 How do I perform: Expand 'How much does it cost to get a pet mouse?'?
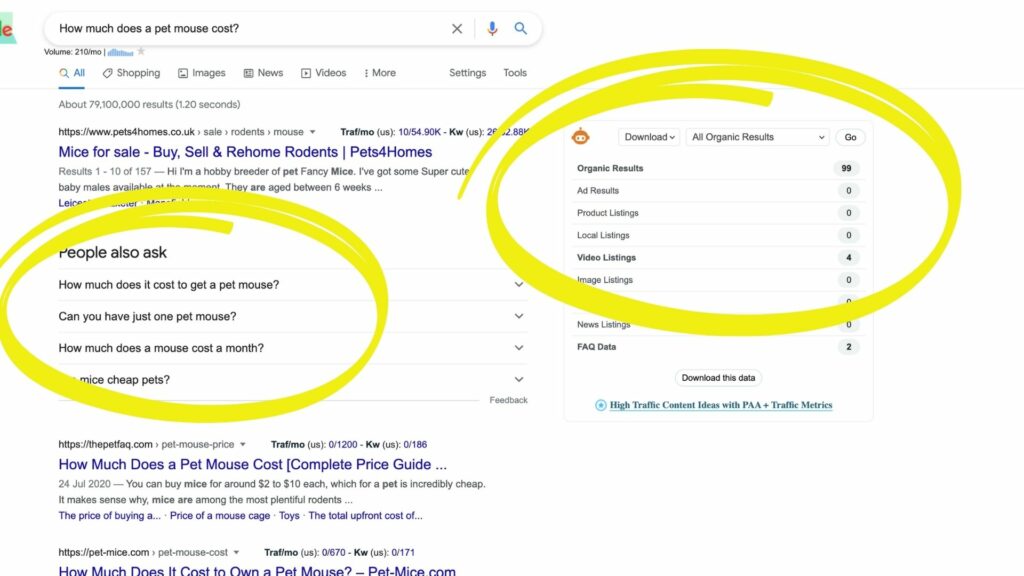(x=291, y=285)
